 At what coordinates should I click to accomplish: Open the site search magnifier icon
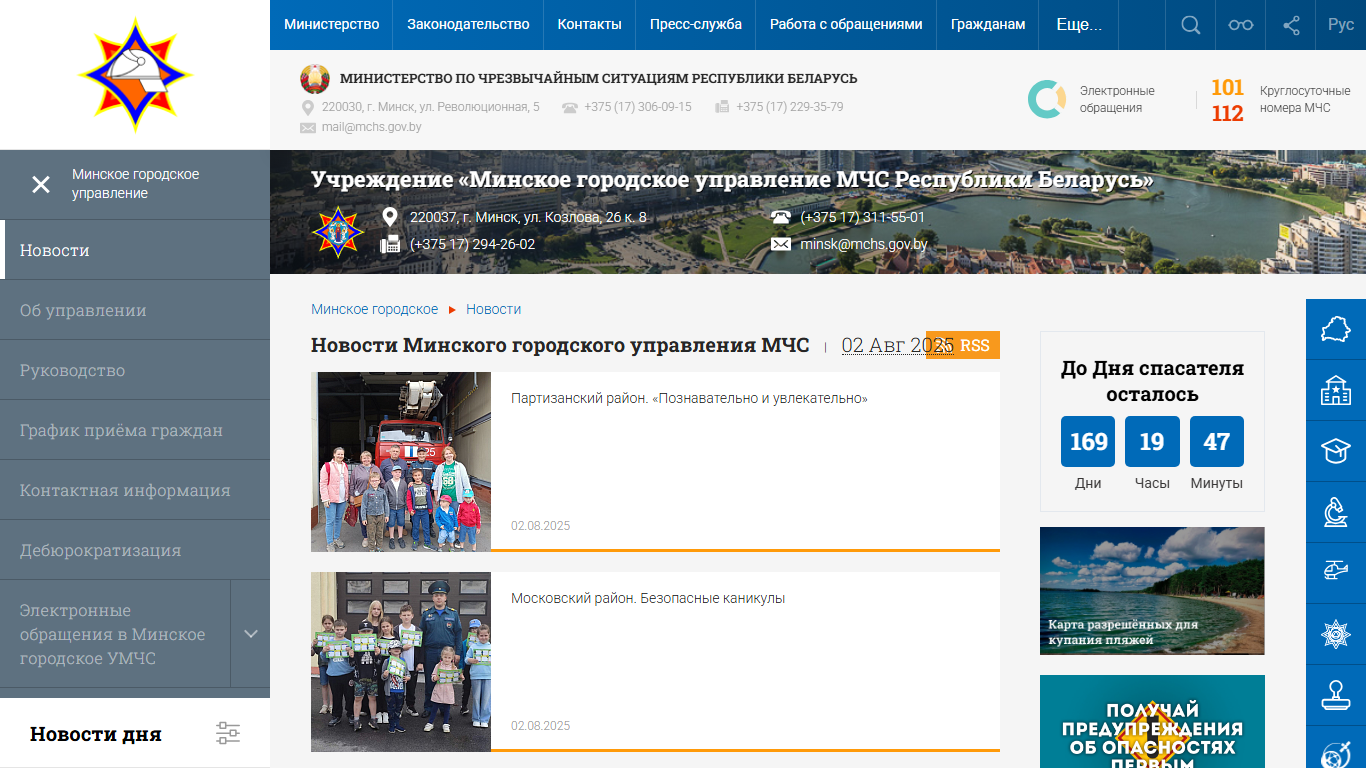point(1190,25)
